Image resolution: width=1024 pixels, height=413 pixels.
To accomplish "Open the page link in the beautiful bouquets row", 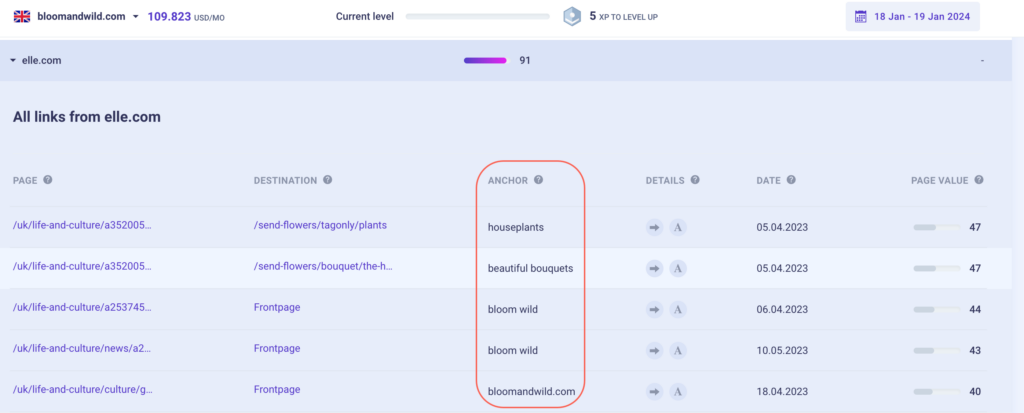I will pyautogui.click(x=82, y=267).
